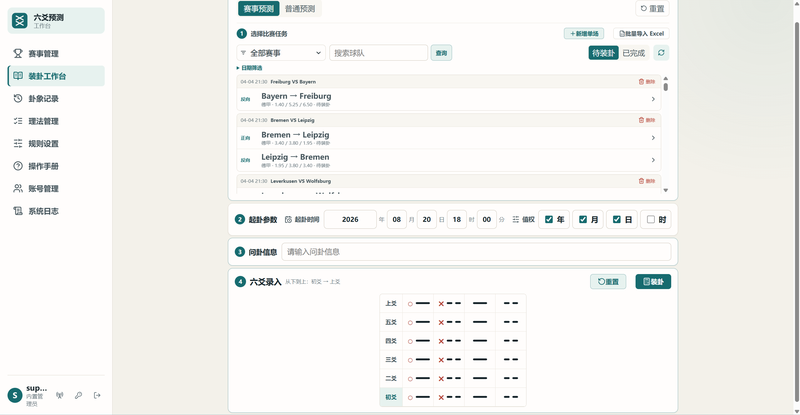This screenshot has width=800, height=415.
Task: Select moving yang (circle) for 上爻
Action: pos(418,303)
